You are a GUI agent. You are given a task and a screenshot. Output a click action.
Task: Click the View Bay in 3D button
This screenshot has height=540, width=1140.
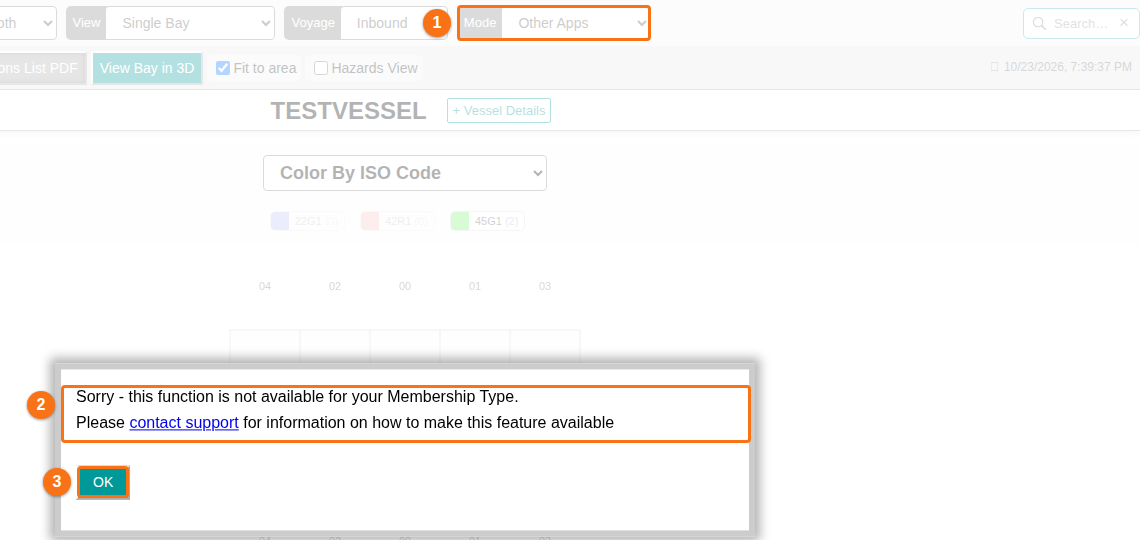point(147,68)
